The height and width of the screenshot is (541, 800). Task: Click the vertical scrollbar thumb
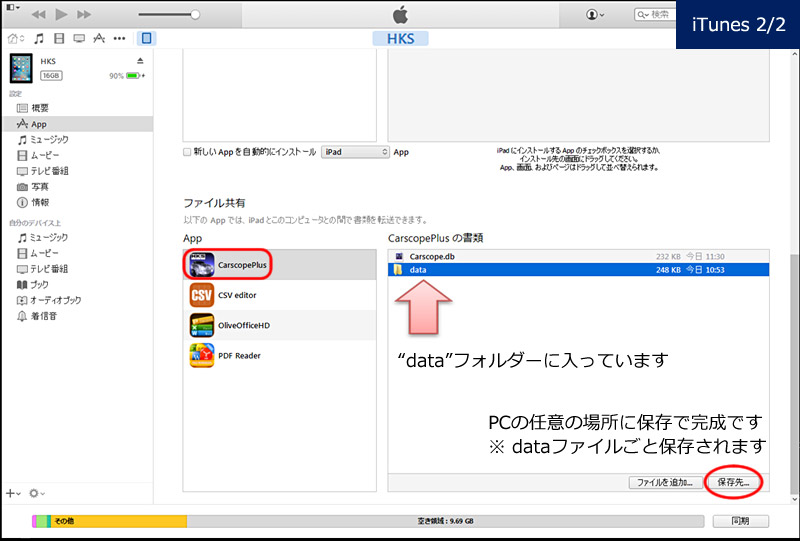point(794,373)
